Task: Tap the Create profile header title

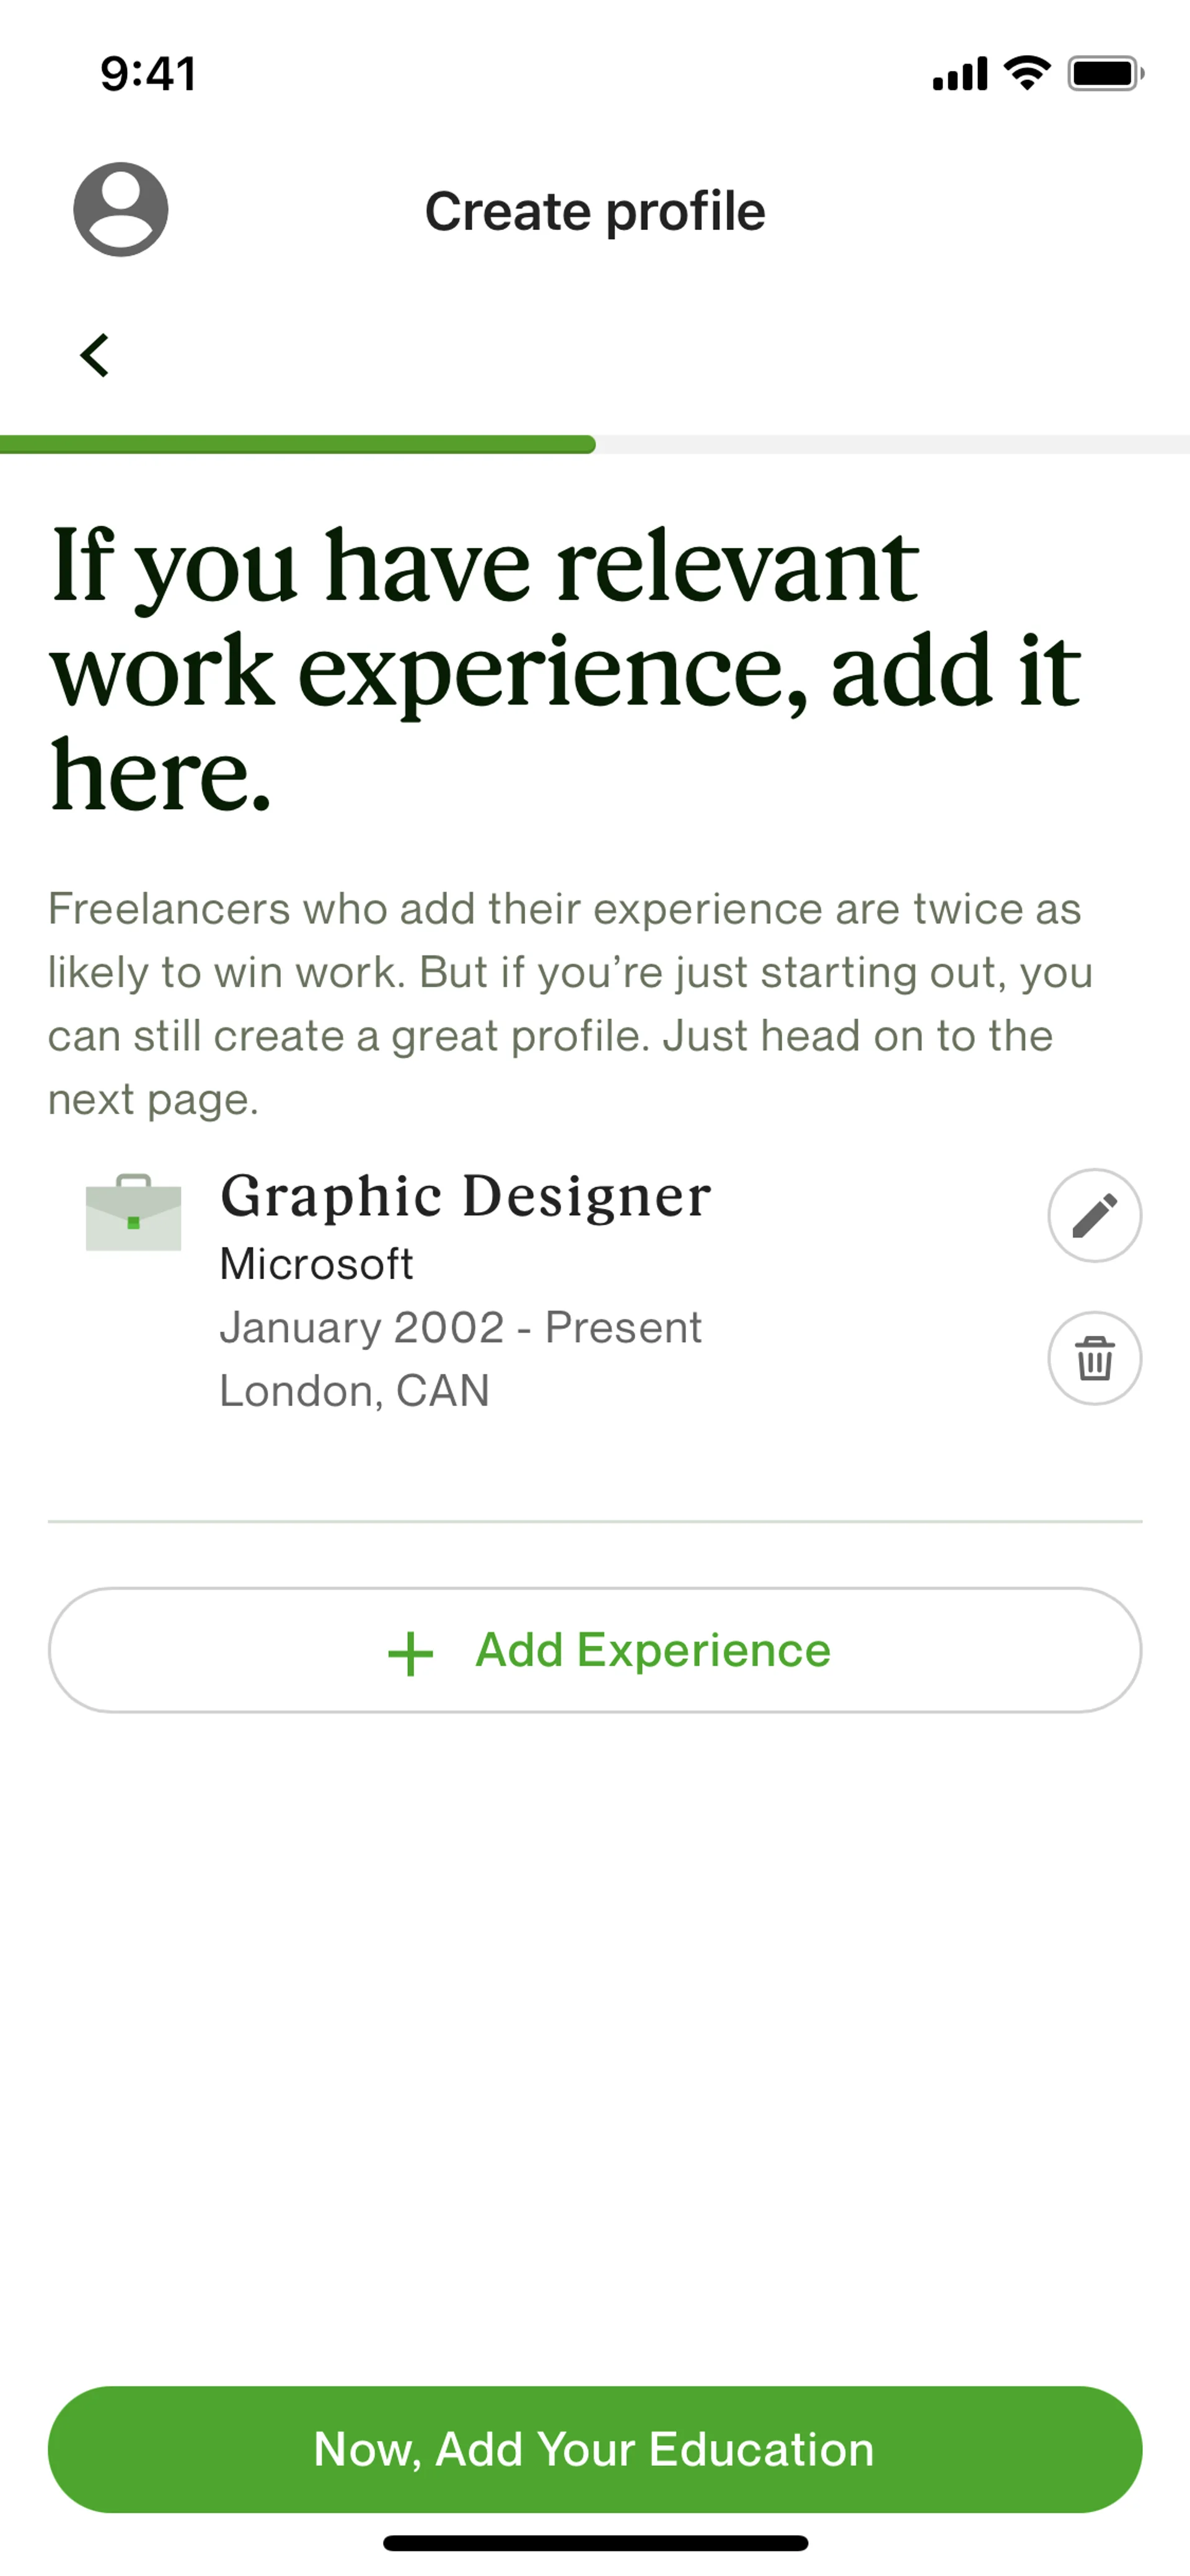Action: (x=595, y=211)
